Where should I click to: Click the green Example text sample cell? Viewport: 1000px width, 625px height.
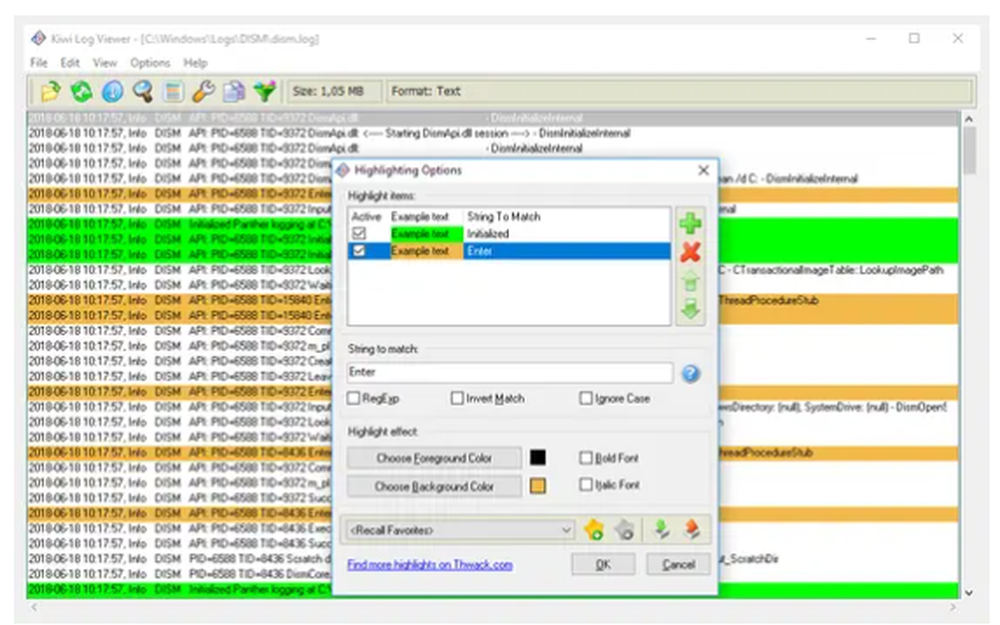click(x=426, y=234)
